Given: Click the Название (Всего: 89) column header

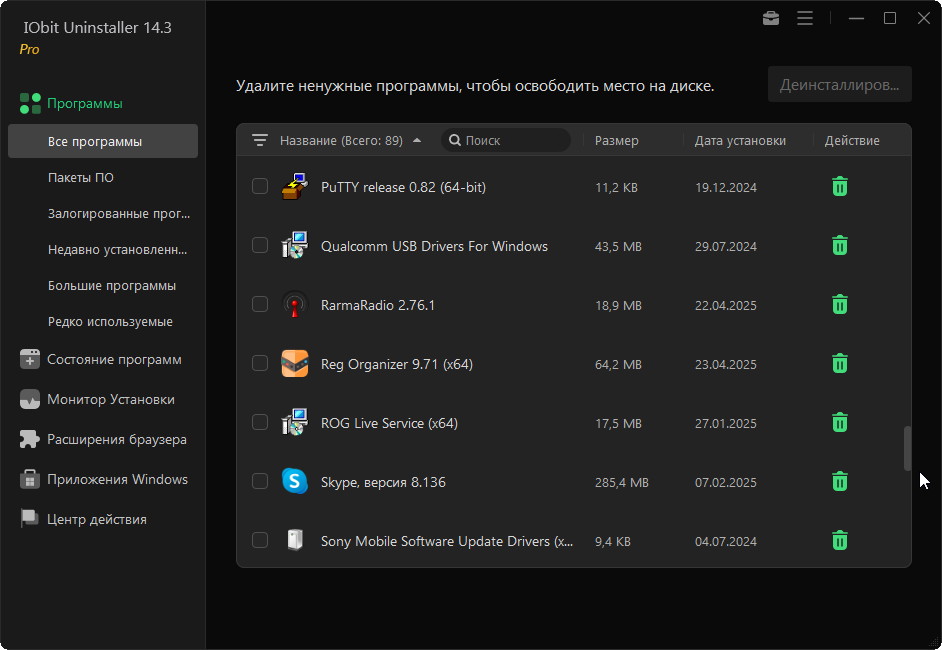Looking at the screenshot, I should pos(341,141).
